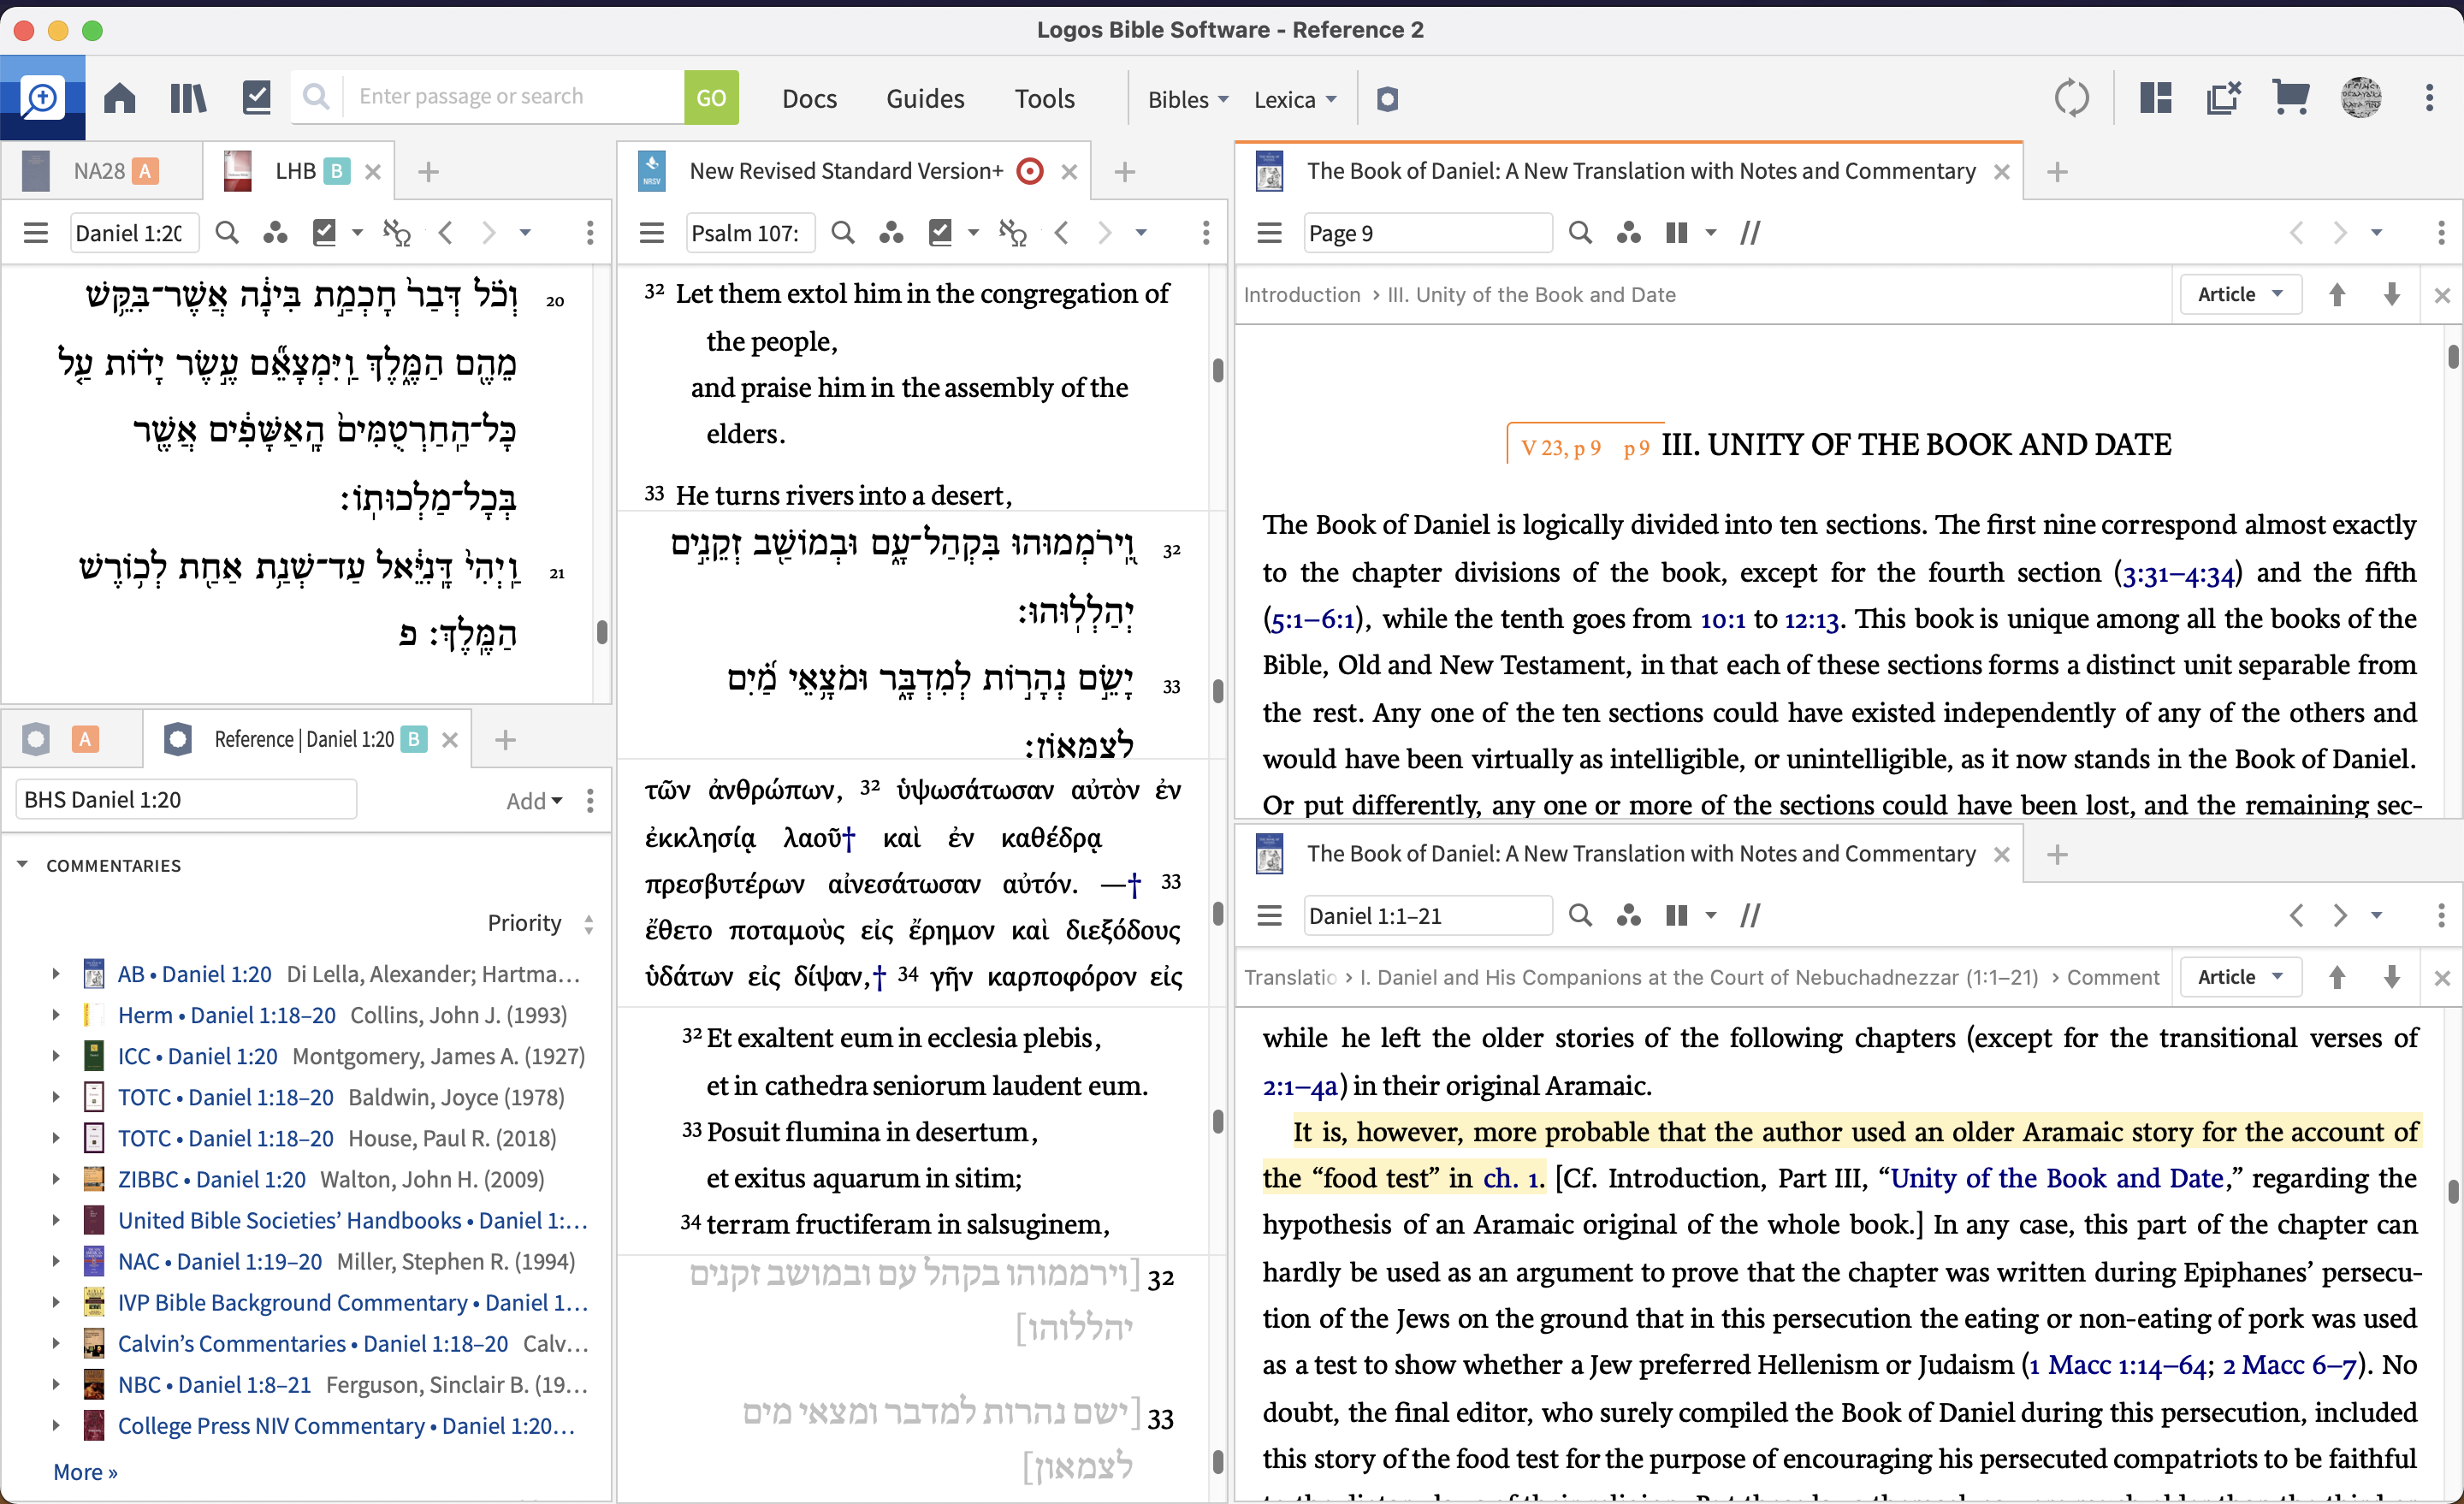Open the Tools menu
The width and height of the screenshot is (2464, 1504).
pos(1044,98)
